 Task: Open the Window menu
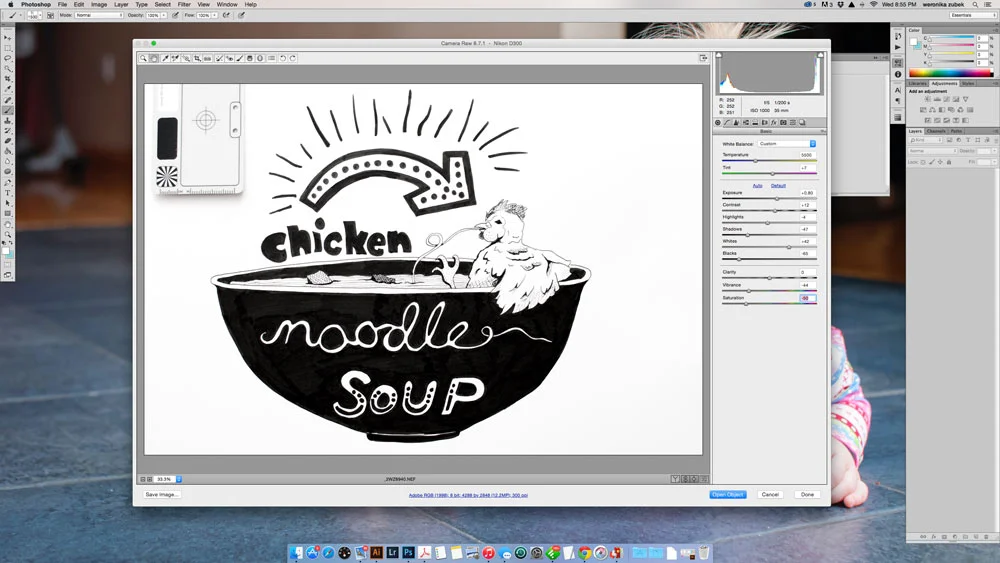(226, 4)
